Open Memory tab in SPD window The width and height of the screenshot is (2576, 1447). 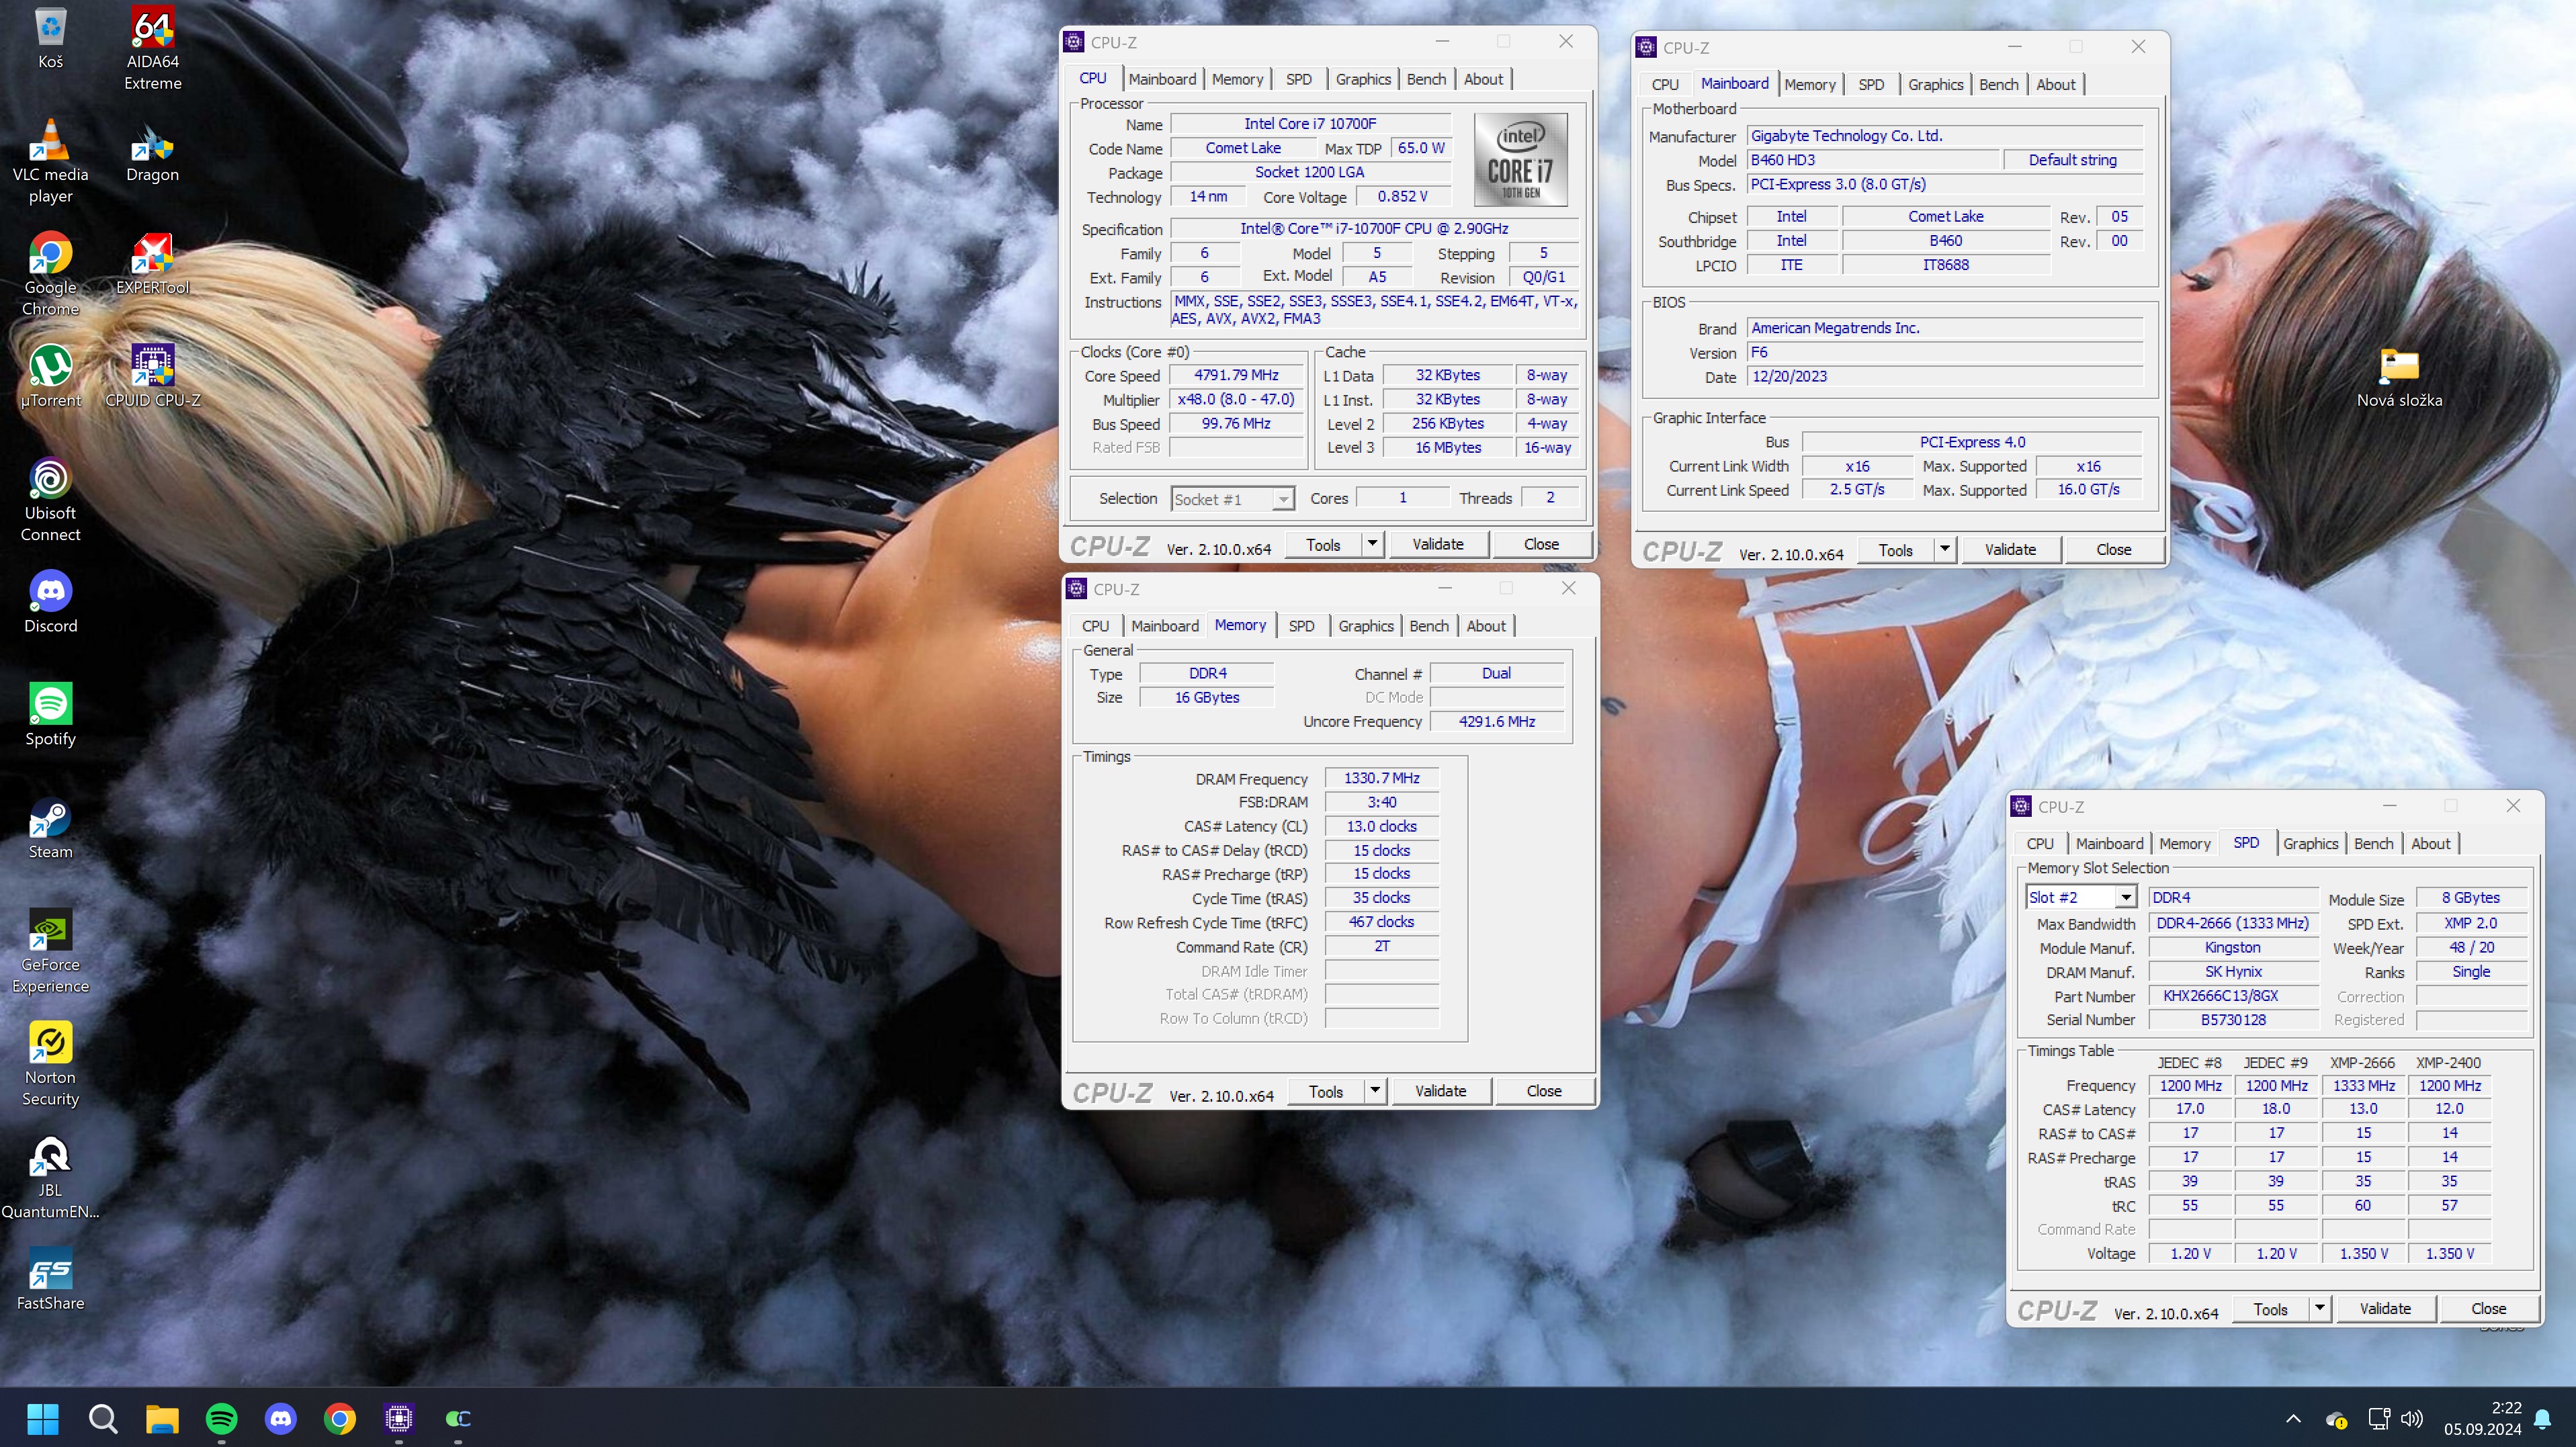[2184, 844]
